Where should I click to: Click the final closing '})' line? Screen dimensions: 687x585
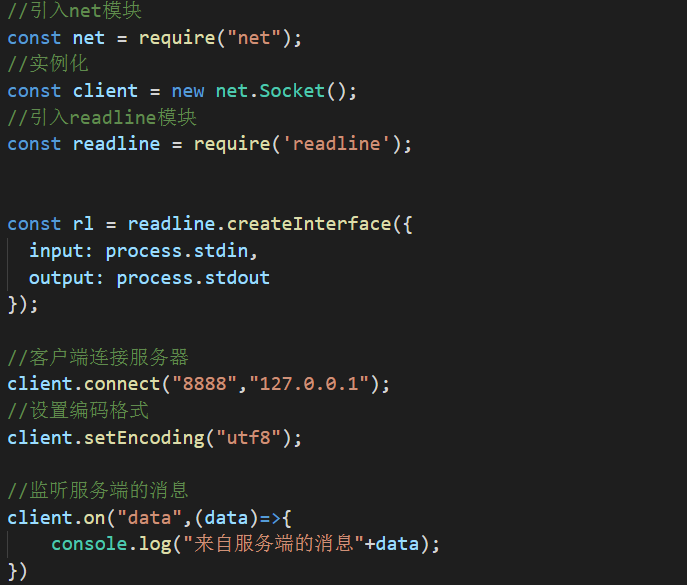point(18,571)
